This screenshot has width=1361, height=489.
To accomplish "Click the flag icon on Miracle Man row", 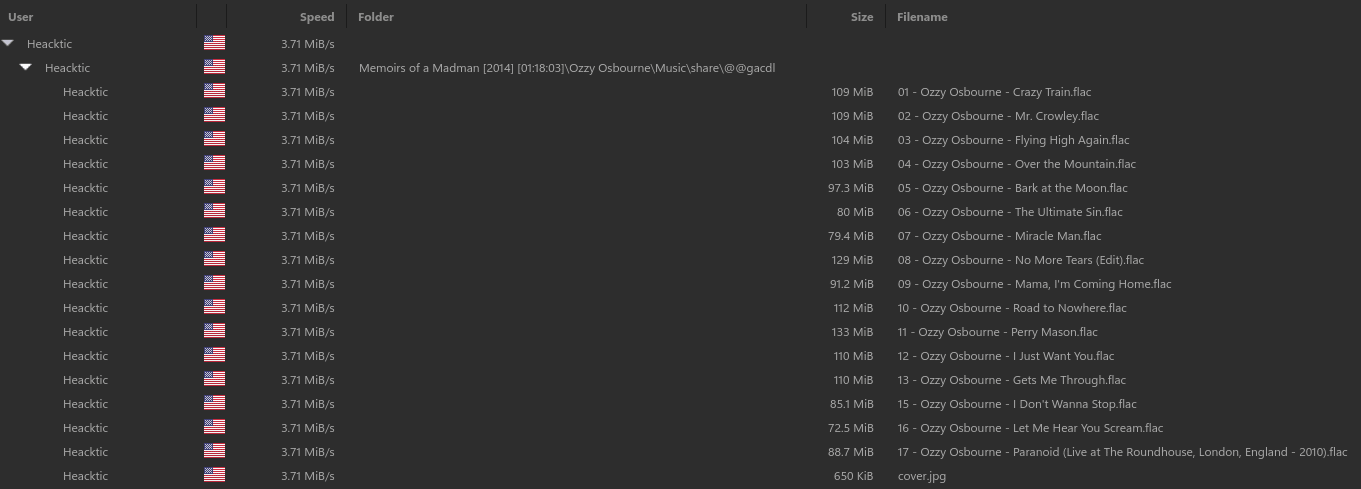I will pyautogui.click(x=214, y=235).
